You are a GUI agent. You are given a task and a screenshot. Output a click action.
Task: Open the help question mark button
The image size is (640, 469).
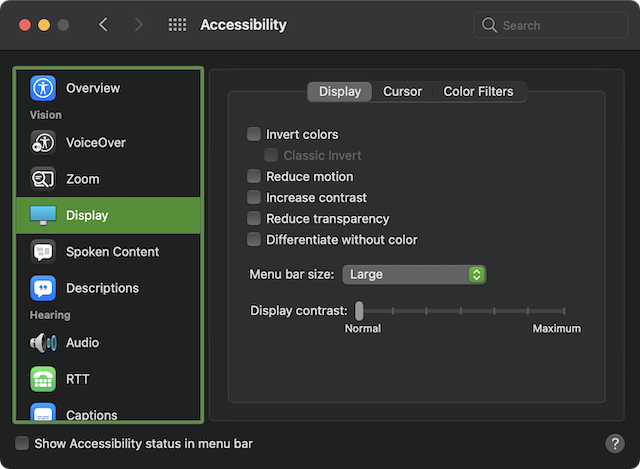615,443
